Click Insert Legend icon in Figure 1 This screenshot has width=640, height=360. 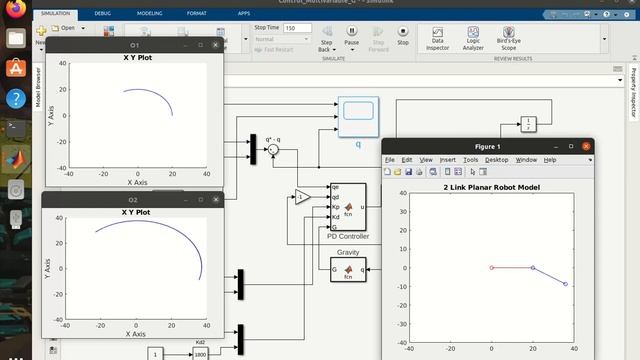coord(458,172)
